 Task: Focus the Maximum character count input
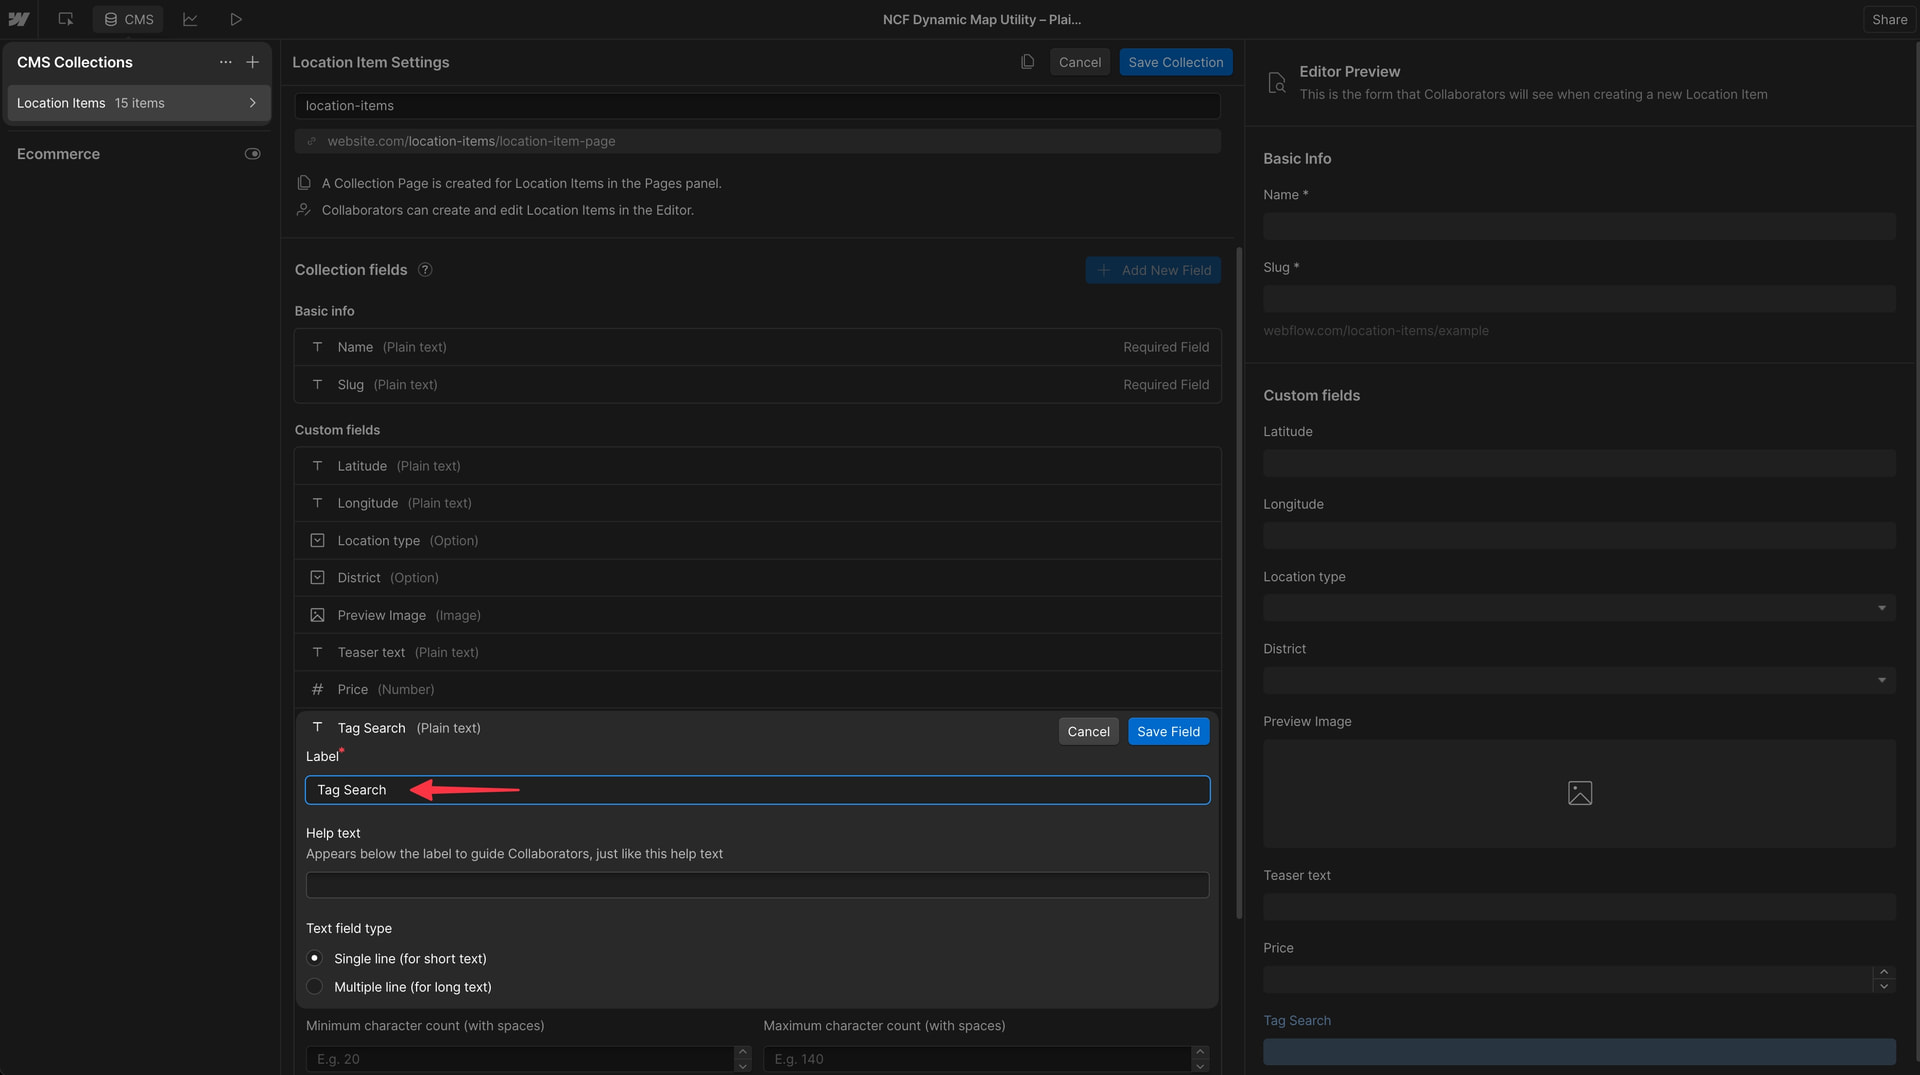977,1059
